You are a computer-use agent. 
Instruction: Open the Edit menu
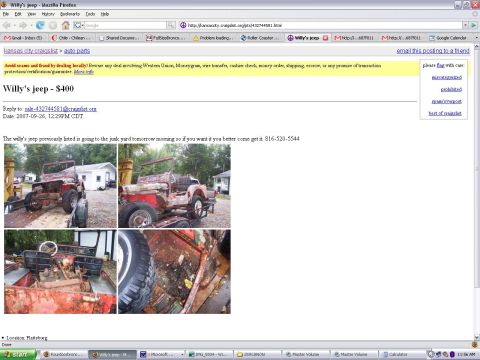click(x=18, y=14)
